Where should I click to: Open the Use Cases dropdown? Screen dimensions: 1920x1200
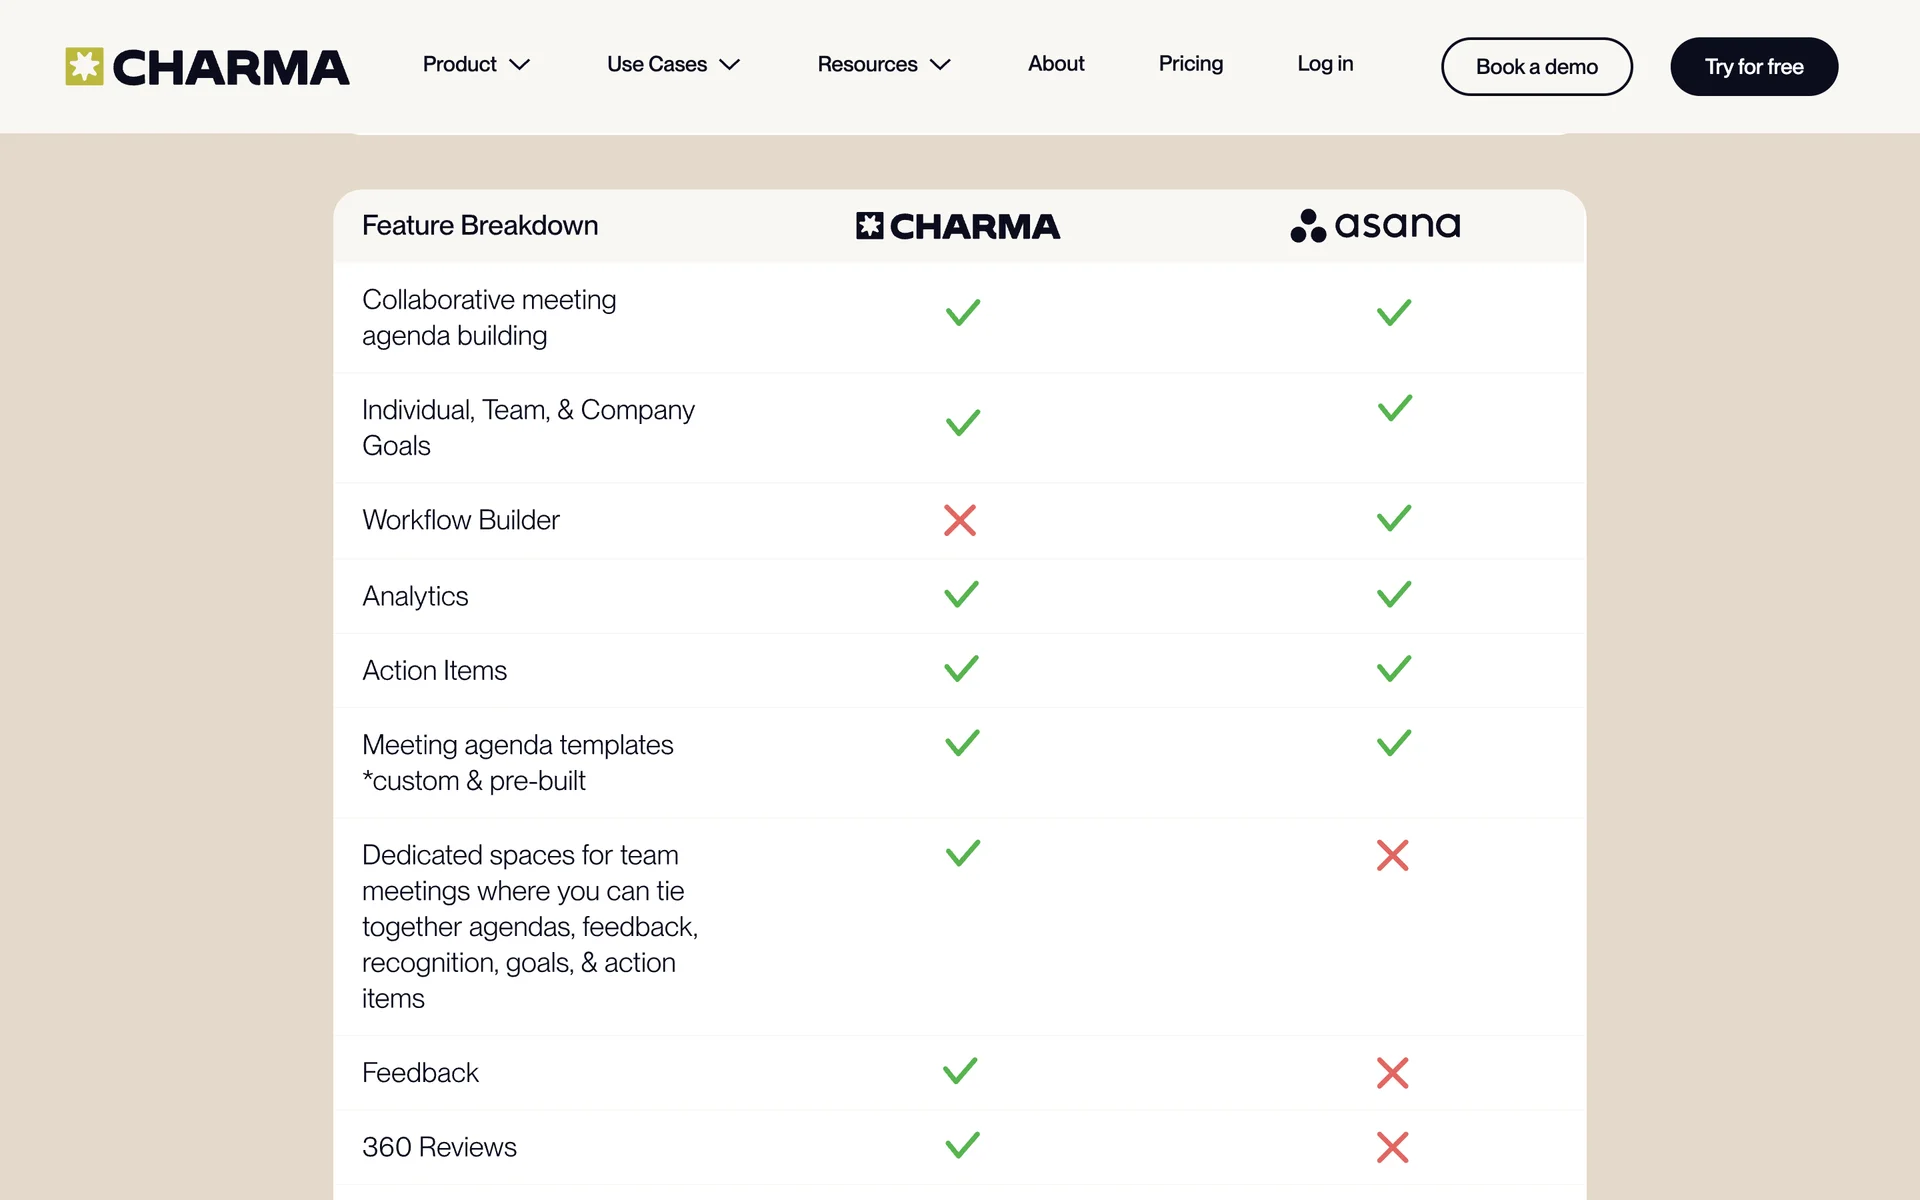pyautogui.click(x=672, y=64)
